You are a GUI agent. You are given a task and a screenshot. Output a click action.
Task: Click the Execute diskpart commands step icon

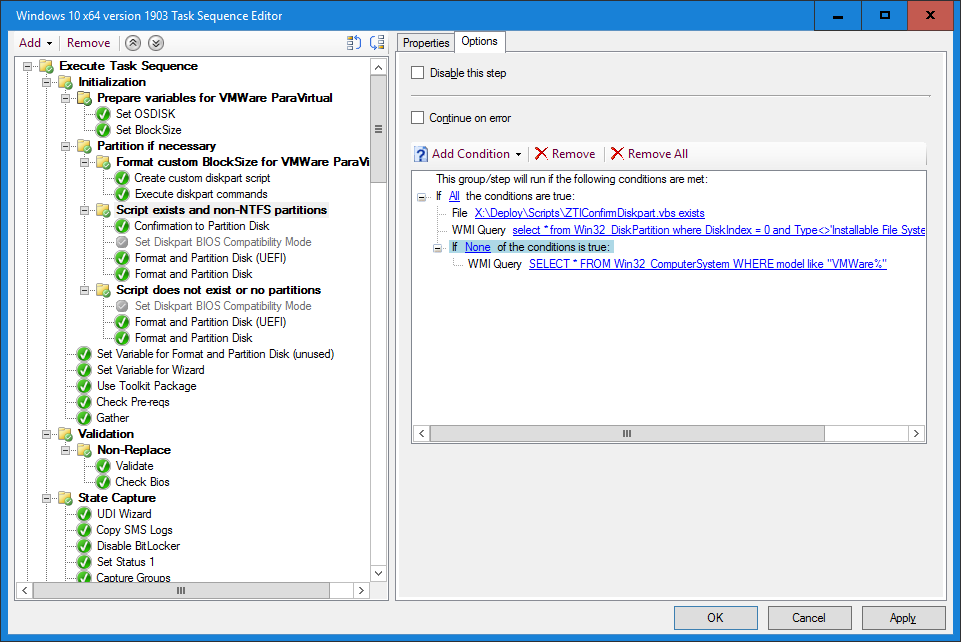point(123,194)
